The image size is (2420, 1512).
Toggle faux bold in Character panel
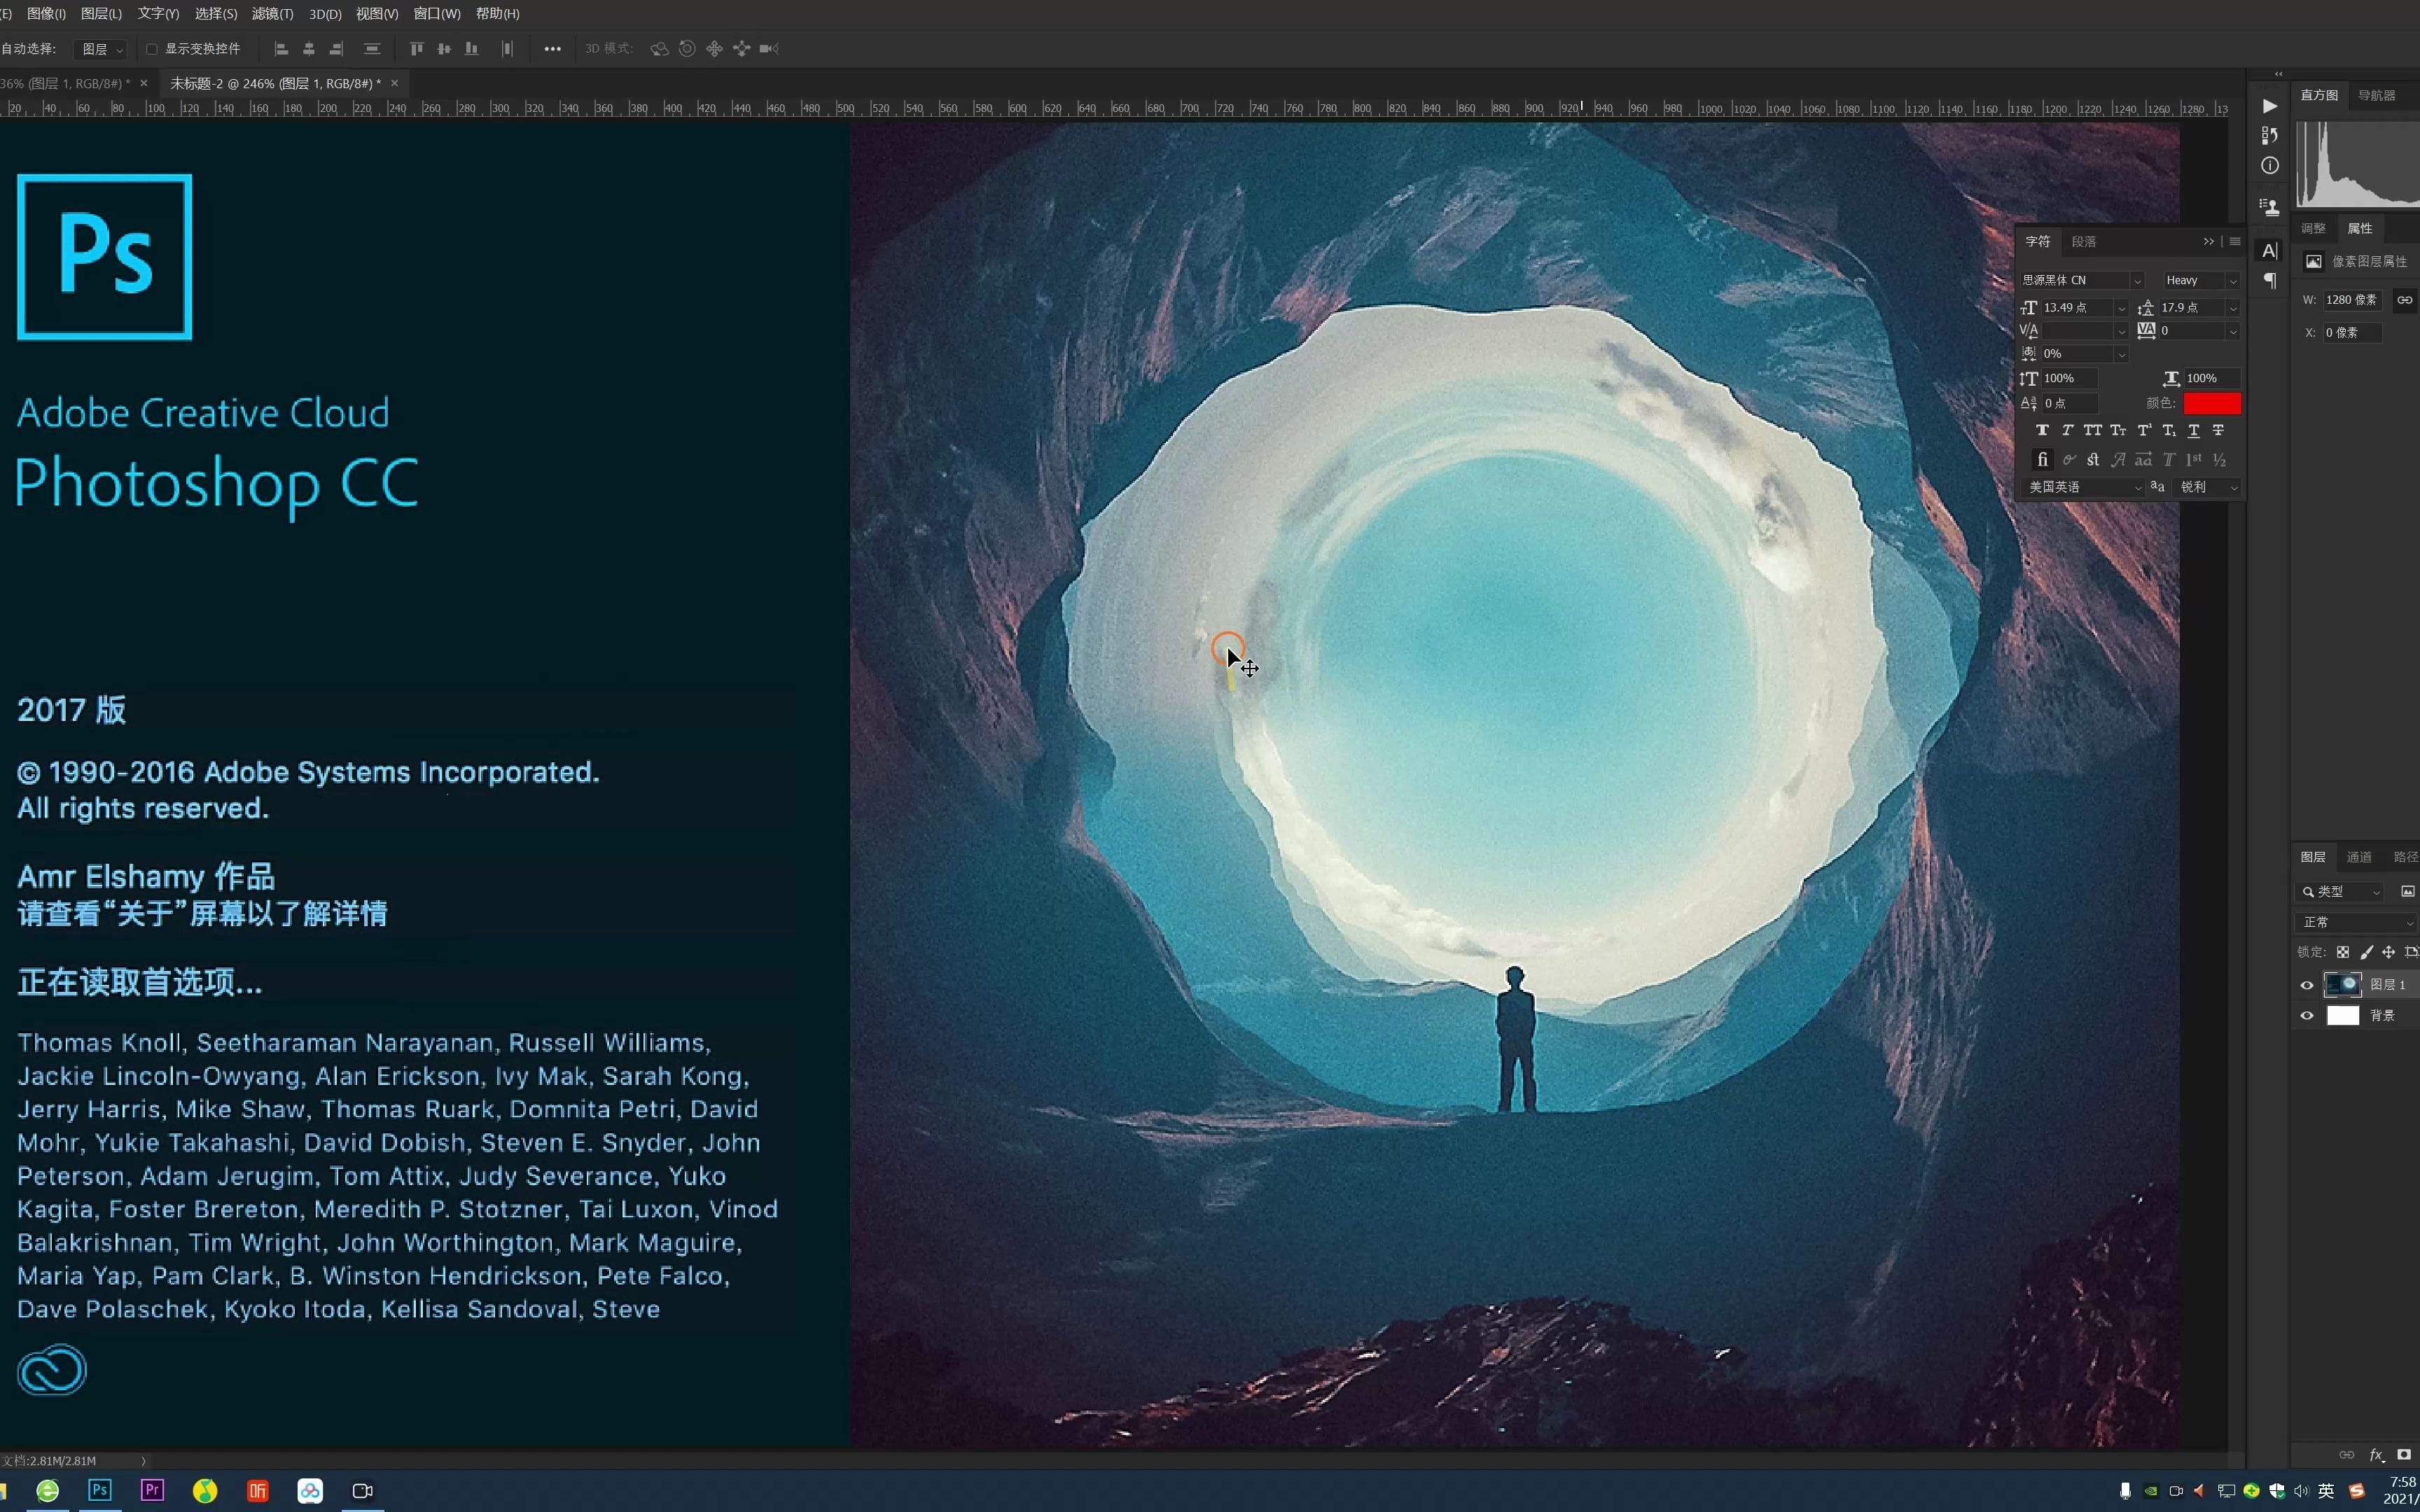(2042, 430)
